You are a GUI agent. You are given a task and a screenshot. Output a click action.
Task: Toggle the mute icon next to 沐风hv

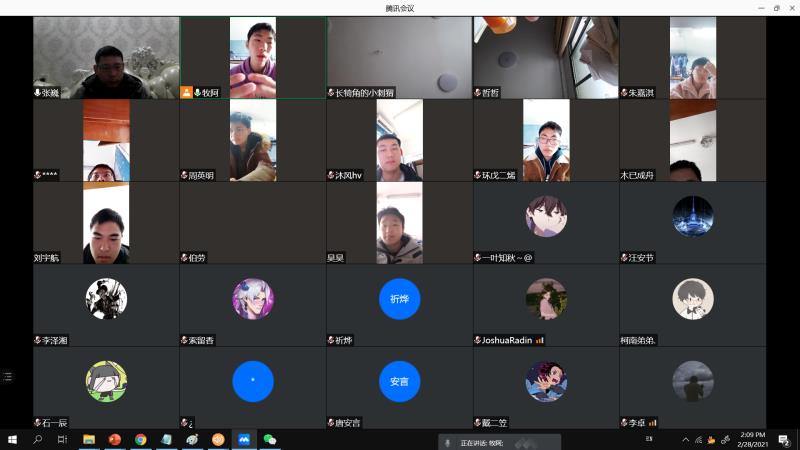click(331, 175)
